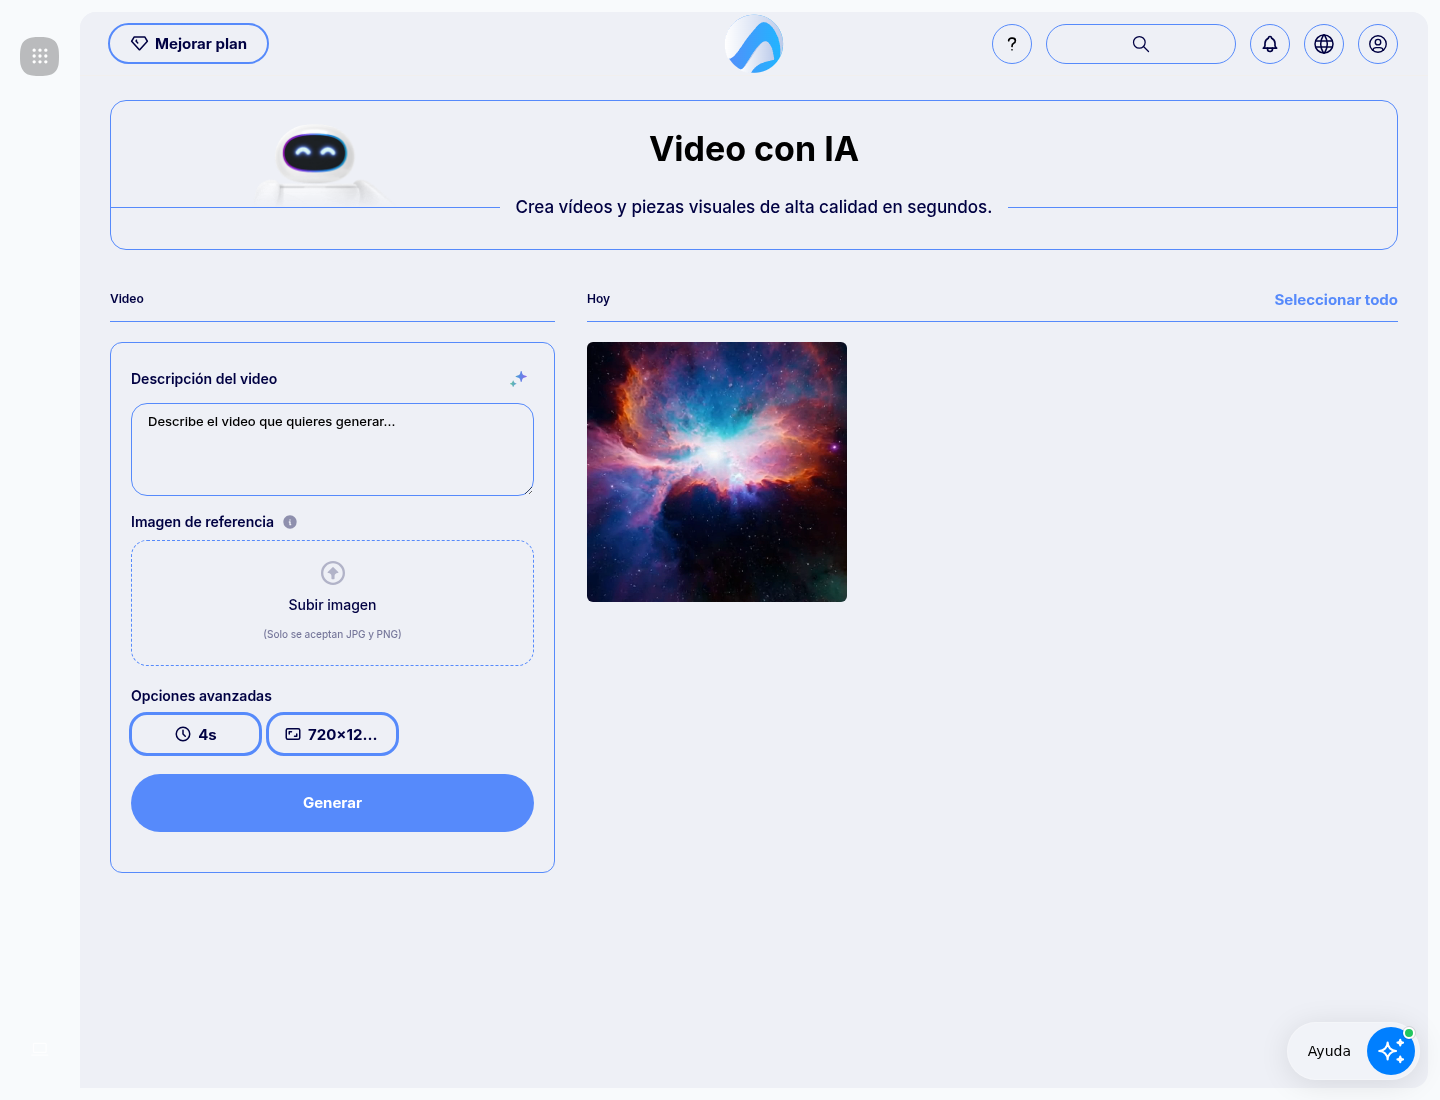The image size is (1440, 1100).
Task: Click the reference image info icon
Action: pyautogui.click(x=290, y=522)
